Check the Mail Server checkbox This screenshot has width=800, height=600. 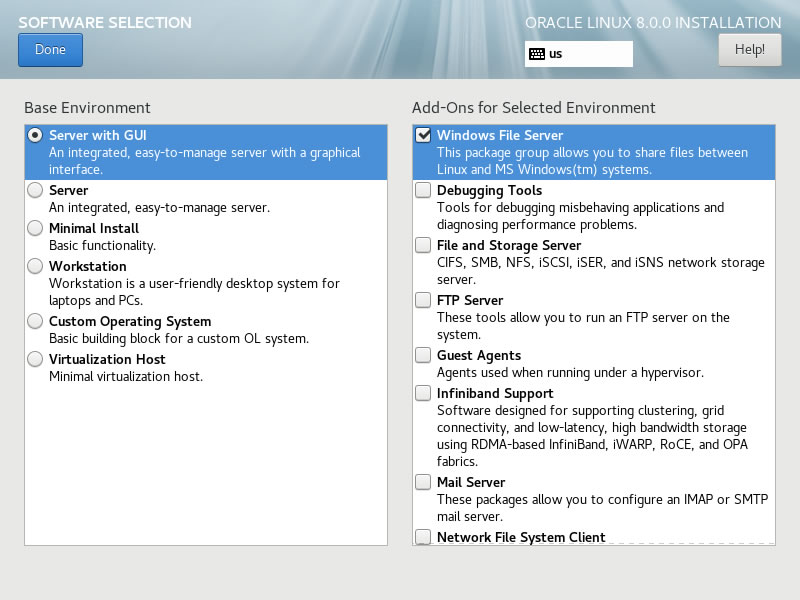coord(423,482)
